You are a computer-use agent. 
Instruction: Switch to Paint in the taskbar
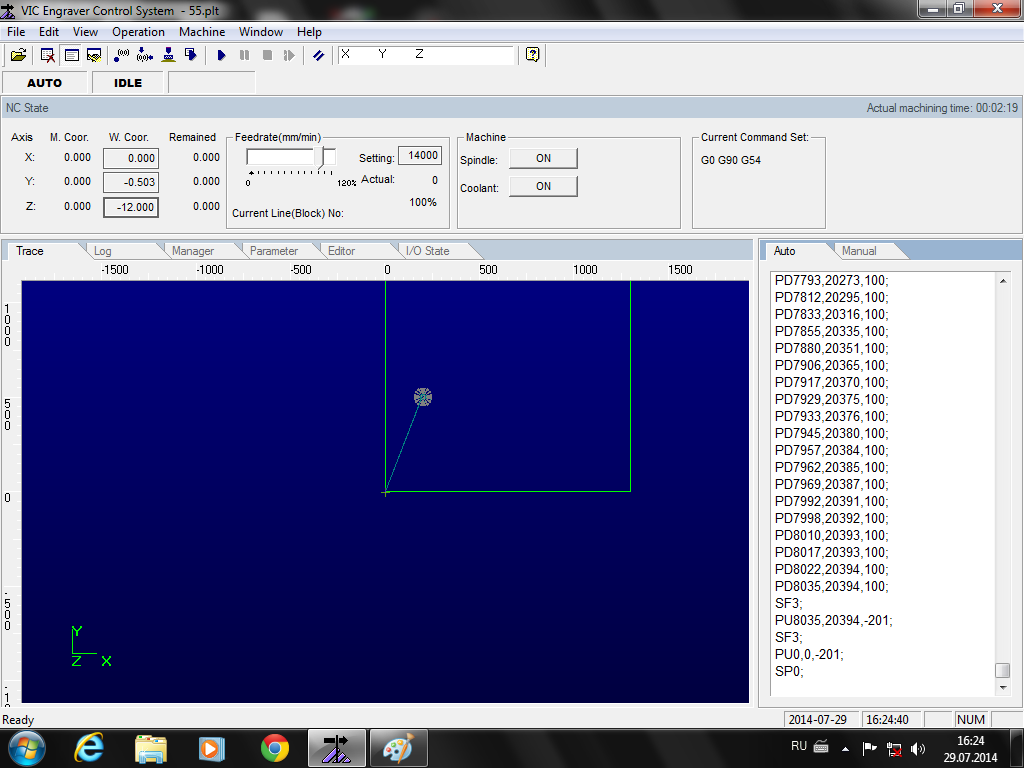click(x=399, y=748)
